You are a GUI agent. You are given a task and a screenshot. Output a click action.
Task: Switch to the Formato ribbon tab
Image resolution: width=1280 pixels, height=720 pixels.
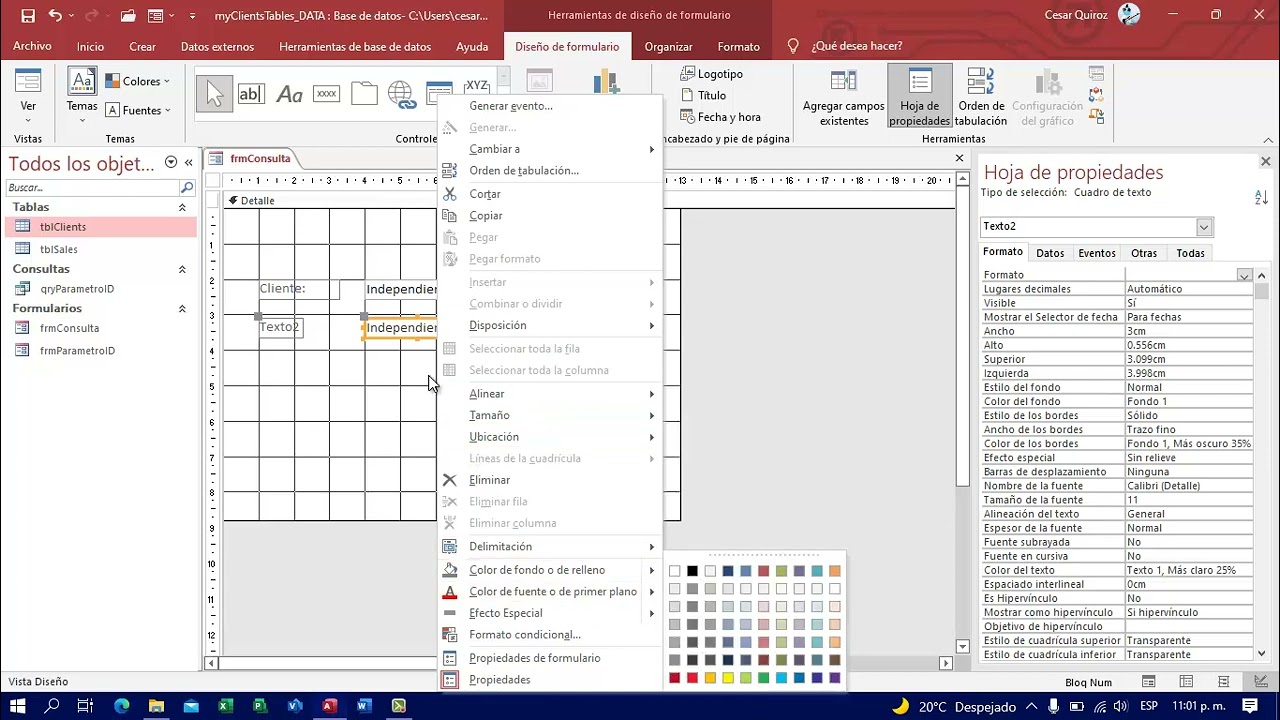point(738,46)
